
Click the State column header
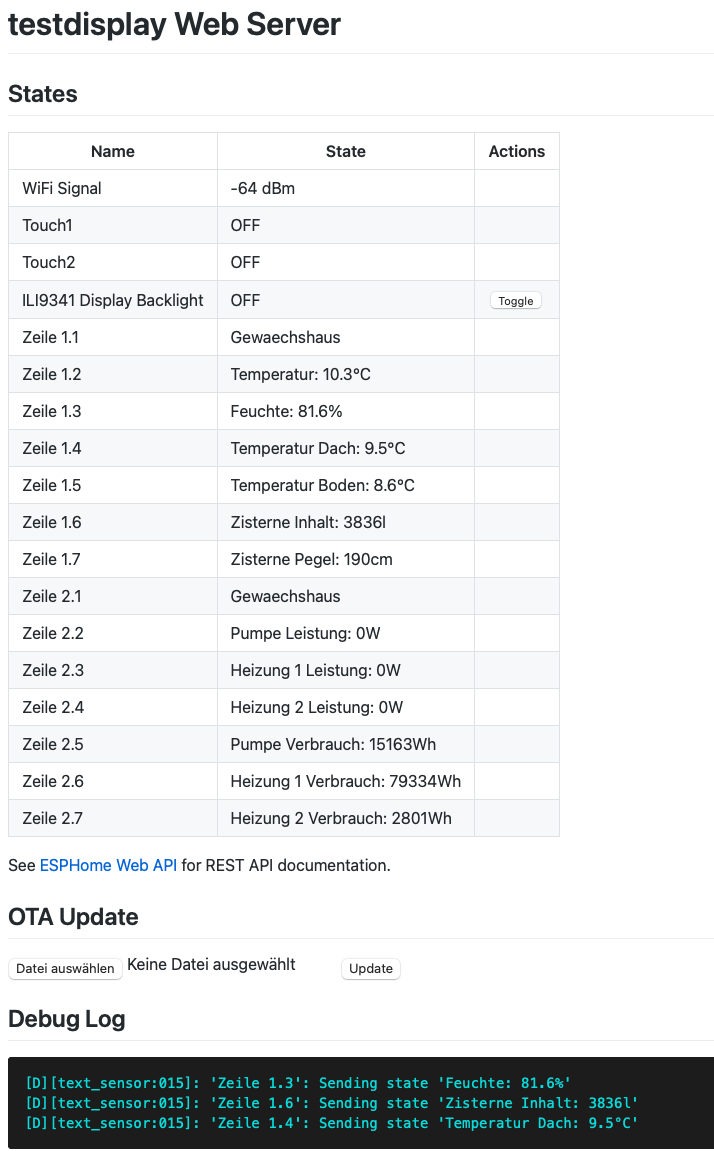[346, 151]
